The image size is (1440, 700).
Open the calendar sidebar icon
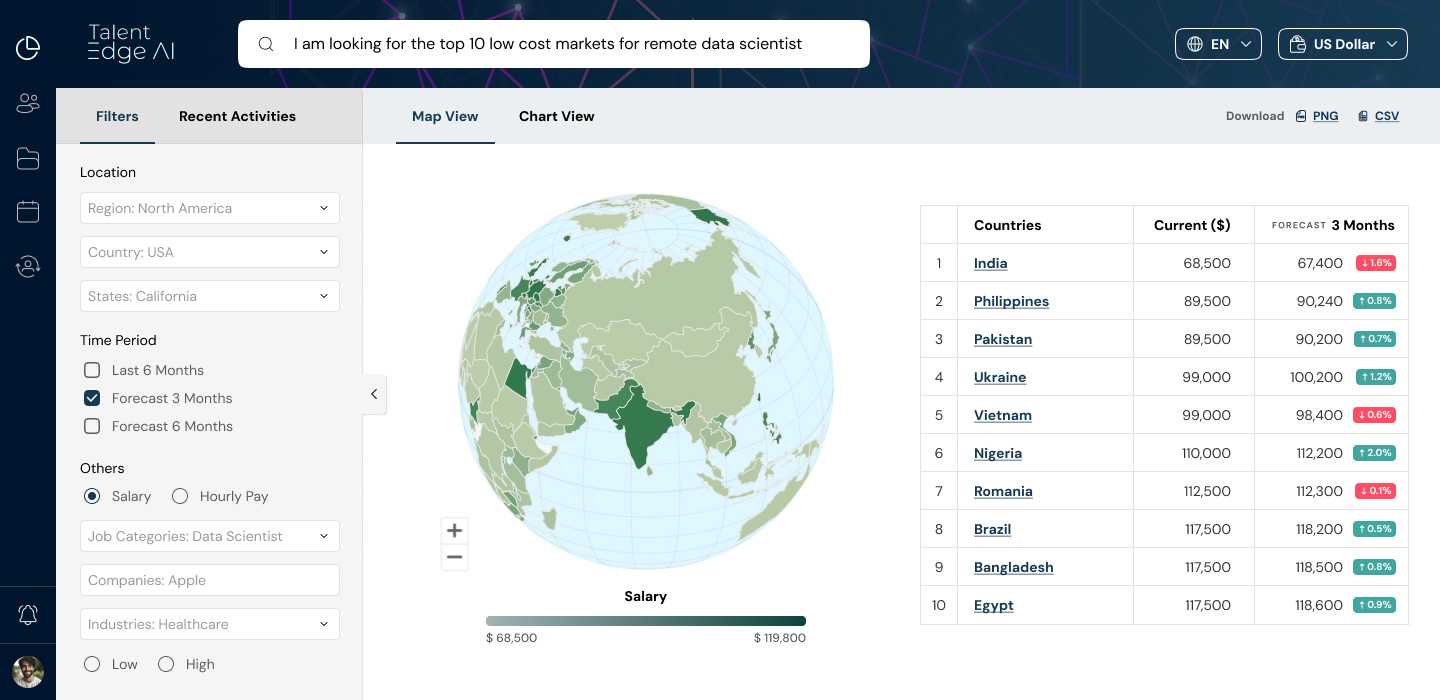pos(28,211)
